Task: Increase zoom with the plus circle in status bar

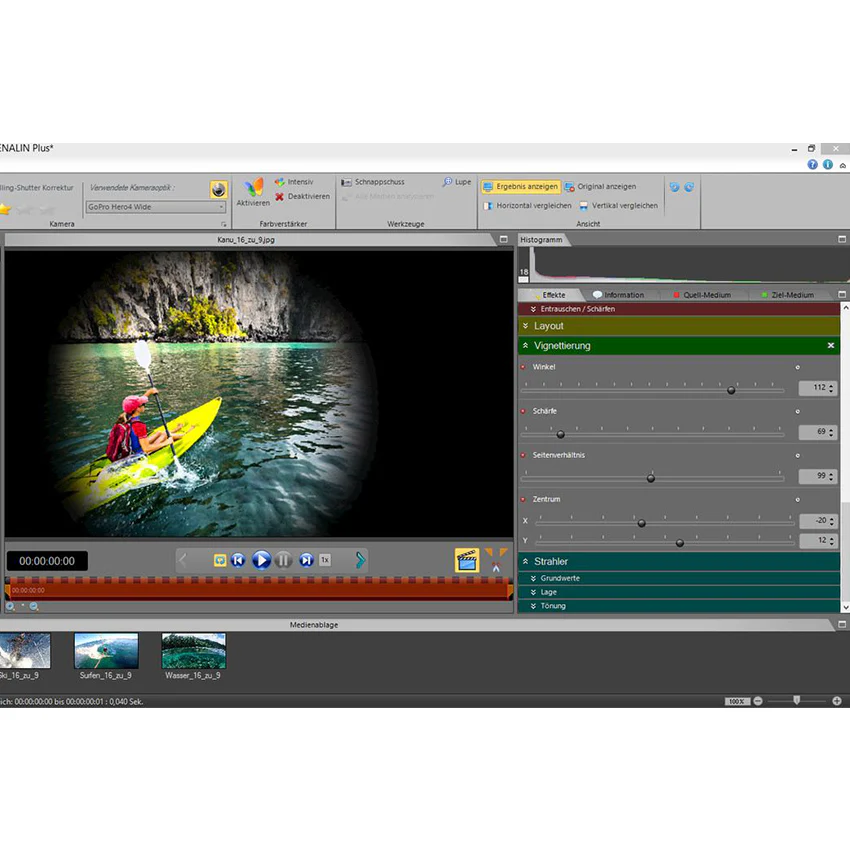Action: pos(836,701)
